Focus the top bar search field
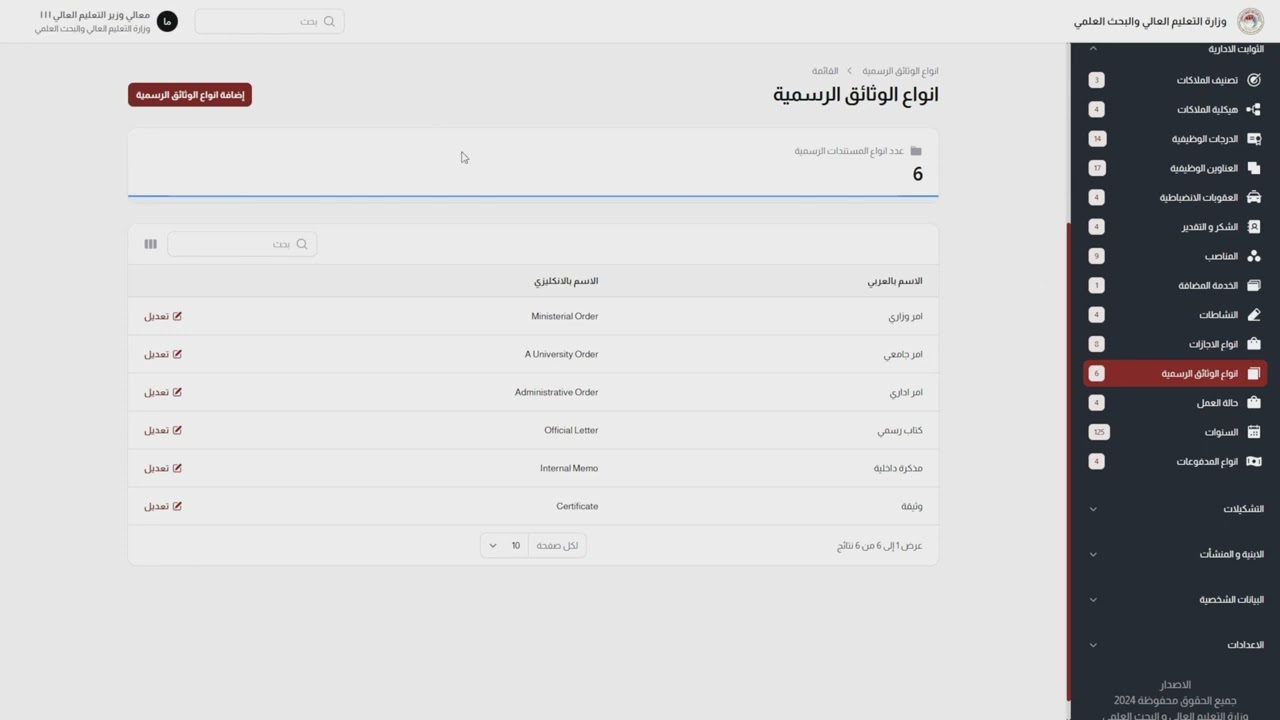This screenshot has height=720, width=1280. click(270, 21)
